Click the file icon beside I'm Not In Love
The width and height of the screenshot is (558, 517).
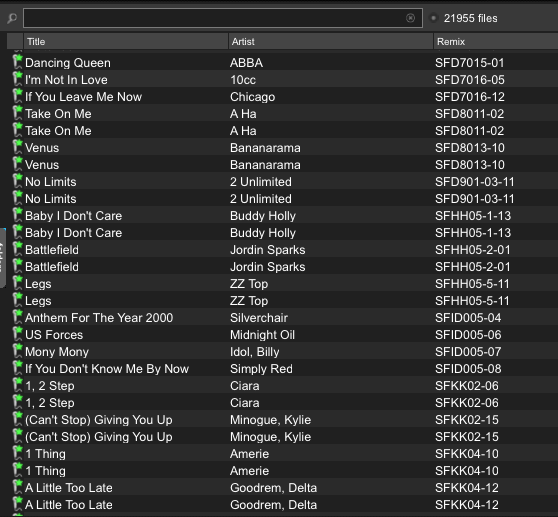pyautogui.click(x=17, y=79)
